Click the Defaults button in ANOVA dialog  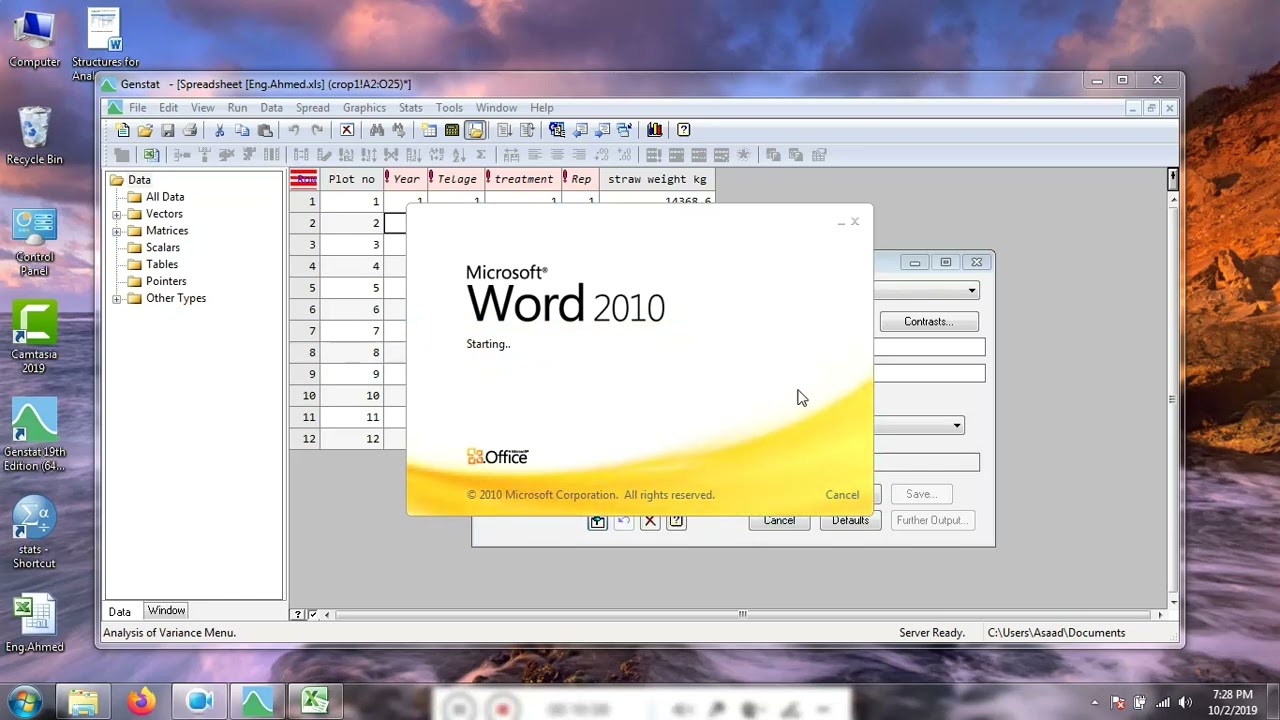(x=850, y=520)
